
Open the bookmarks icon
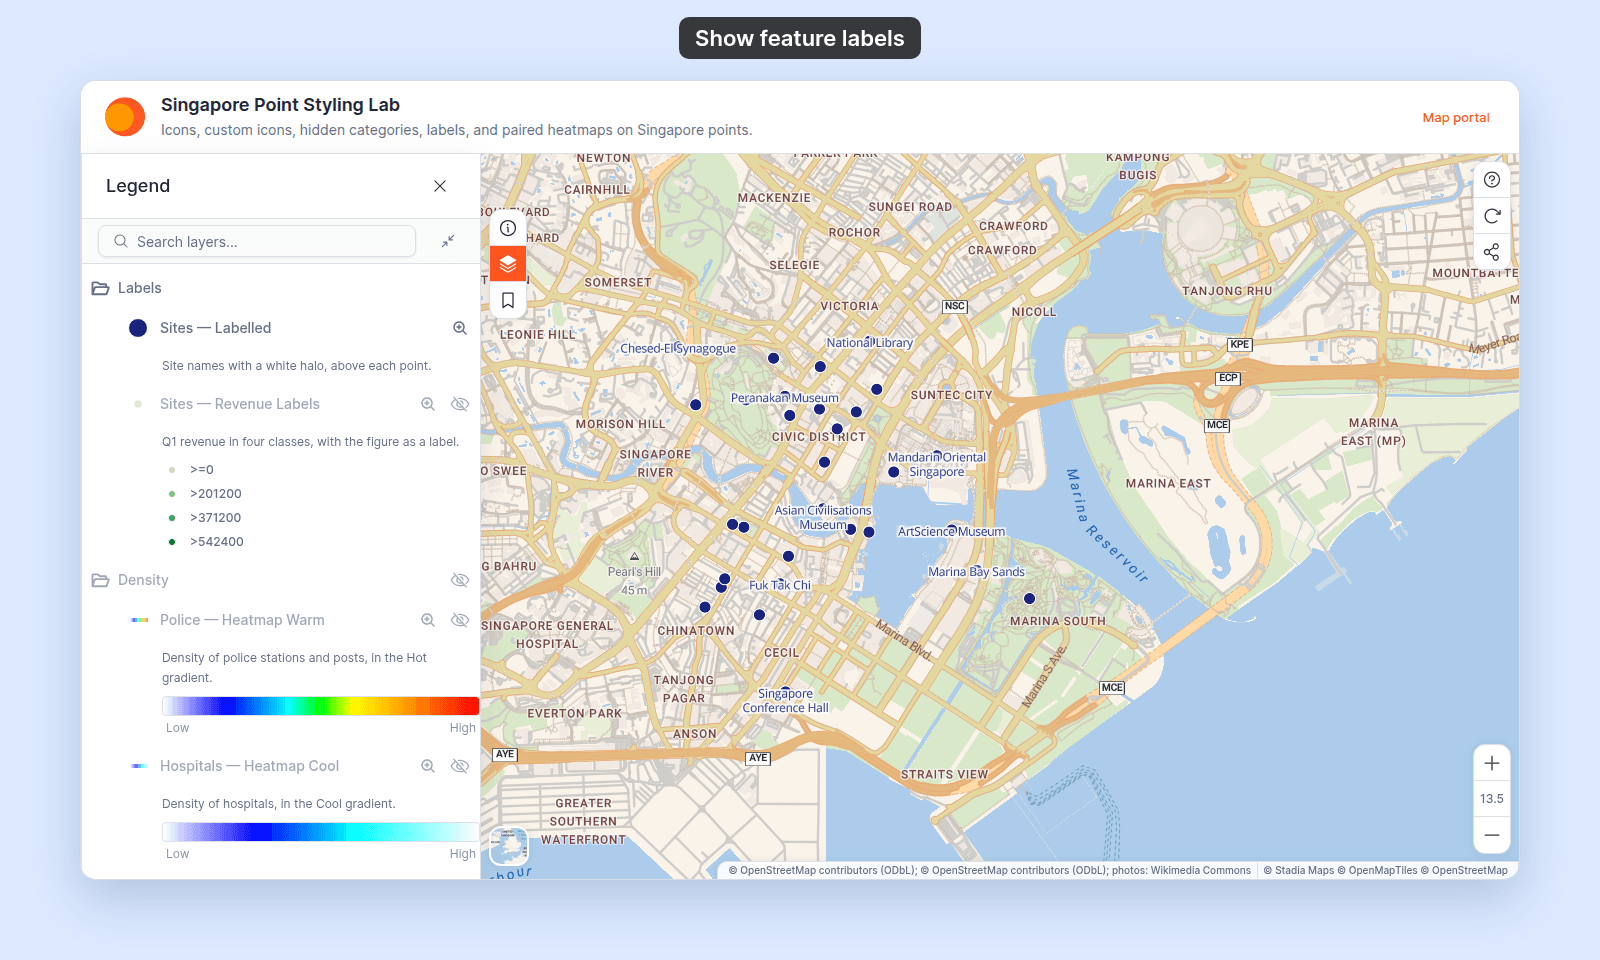click(508, 300)
